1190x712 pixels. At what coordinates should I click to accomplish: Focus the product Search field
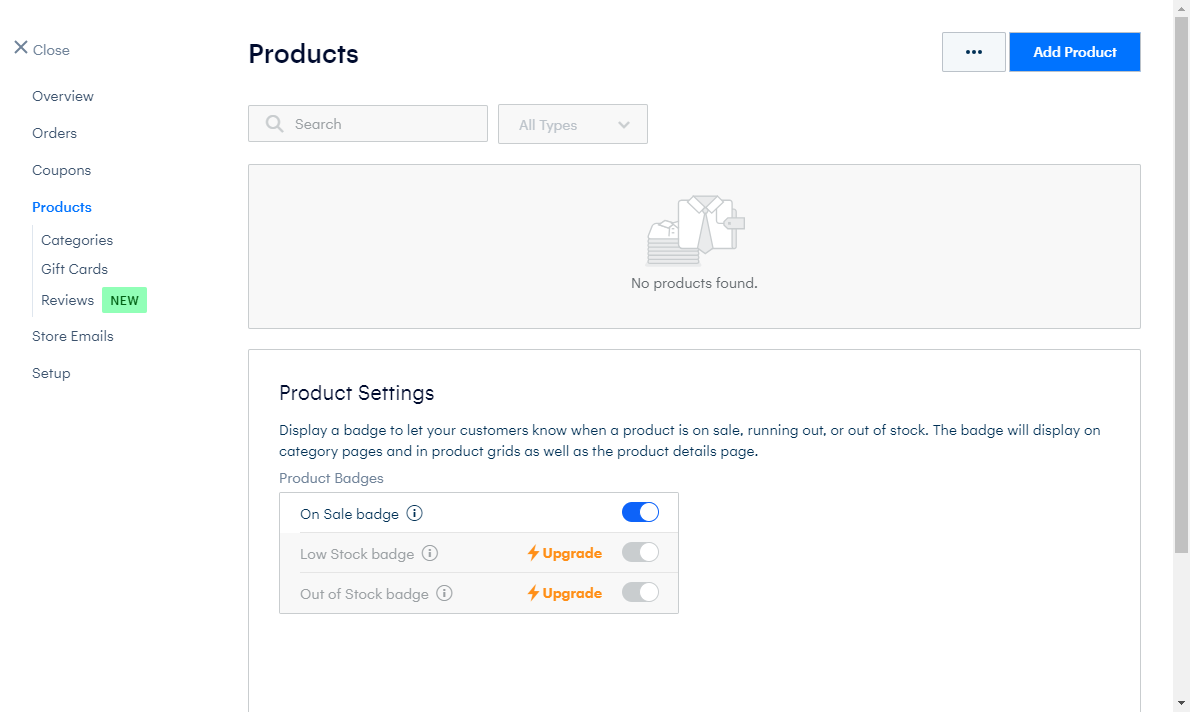pos(368,124)
